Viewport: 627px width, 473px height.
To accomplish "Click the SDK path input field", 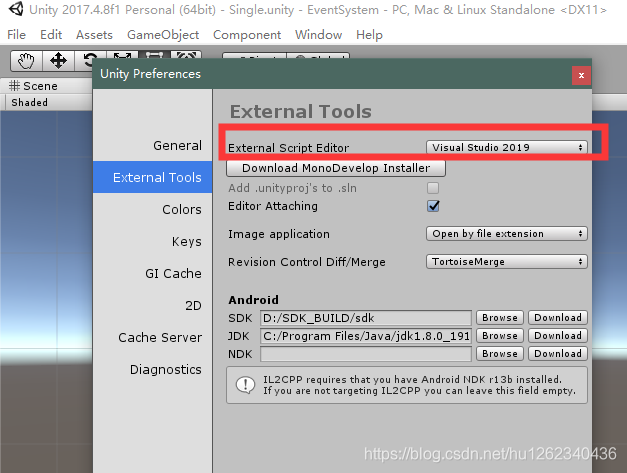I will pos(366,318).
